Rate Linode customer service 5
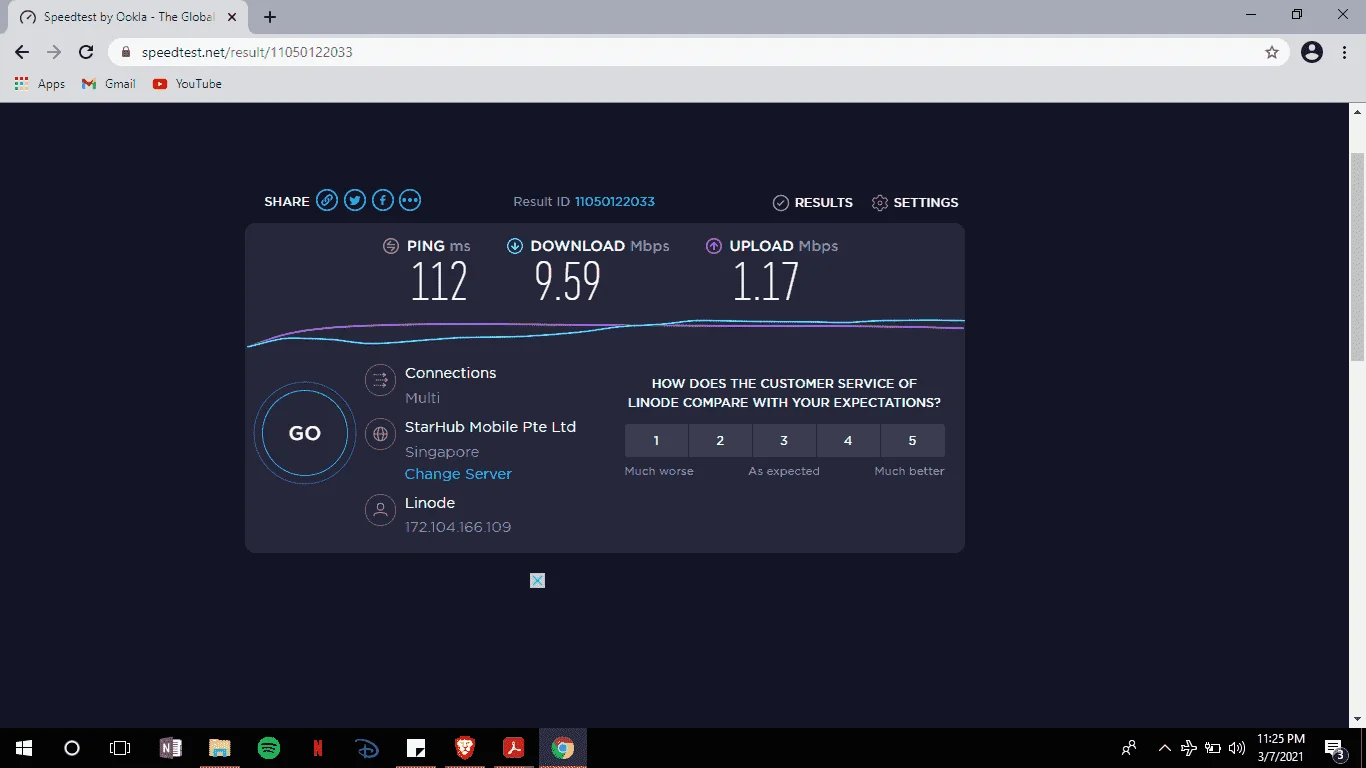The image size is (1366, 768). point(912,440)
